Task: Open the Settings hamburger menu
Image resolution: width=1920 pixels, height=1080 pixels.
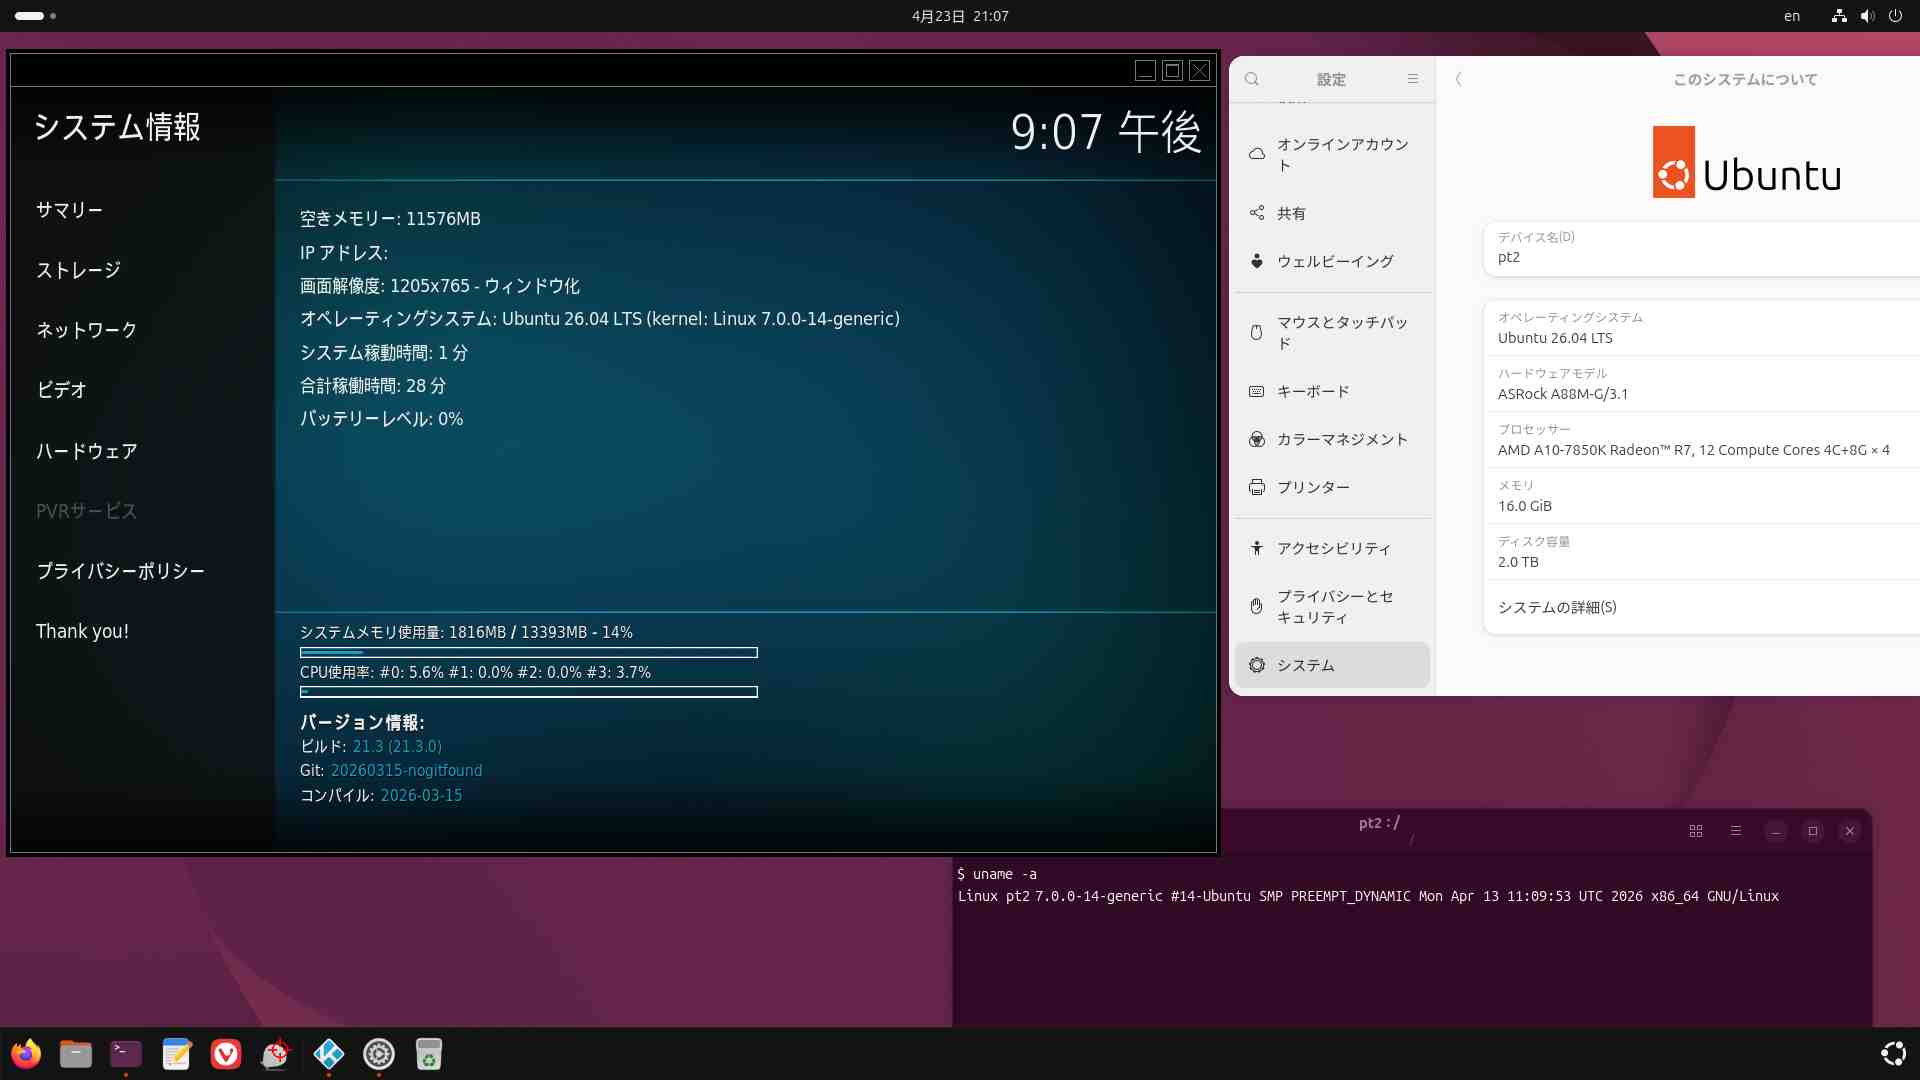Action: (x=1413, y=79)
